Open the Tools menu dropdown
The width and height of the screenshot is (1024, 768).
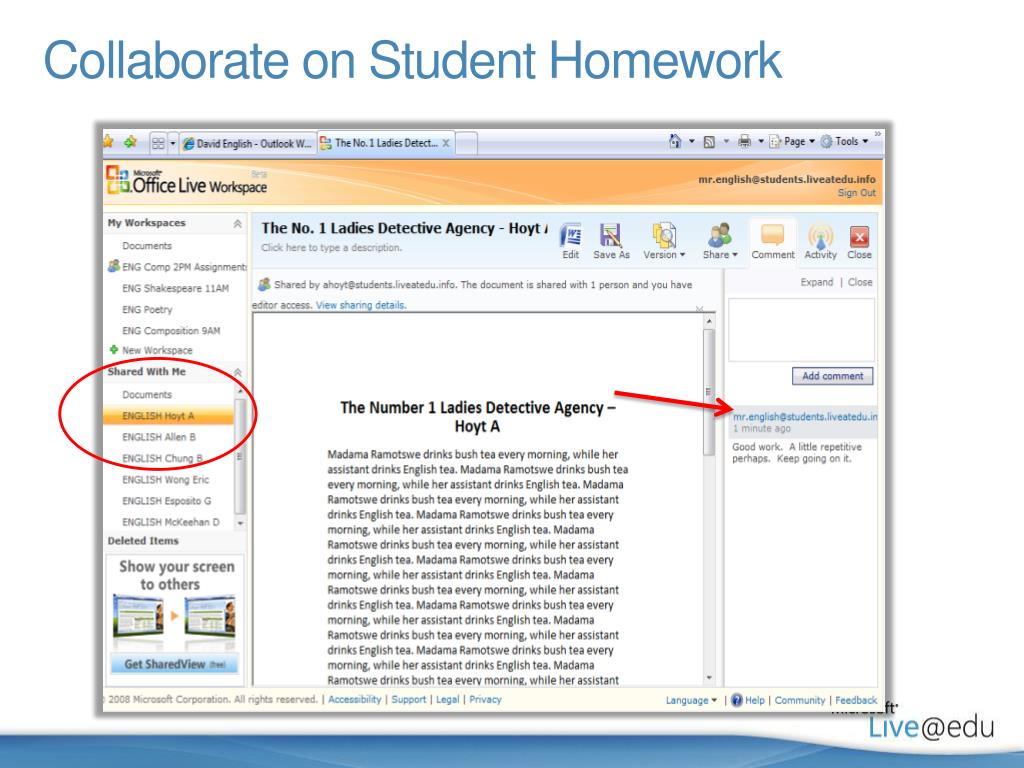tap(844, 141)
